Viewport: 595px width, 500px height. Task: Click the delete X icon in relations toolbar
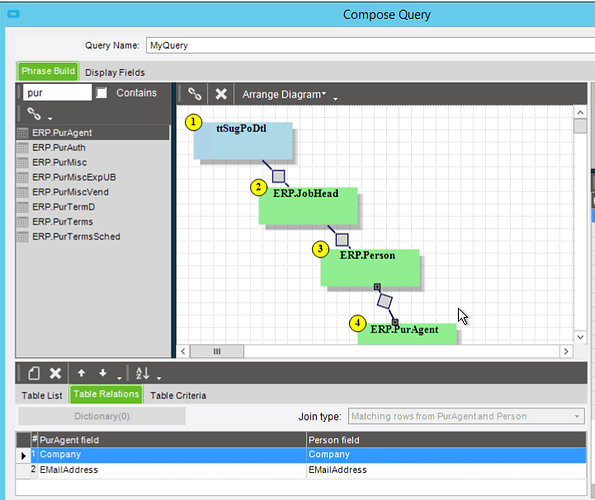pos(55,373)
